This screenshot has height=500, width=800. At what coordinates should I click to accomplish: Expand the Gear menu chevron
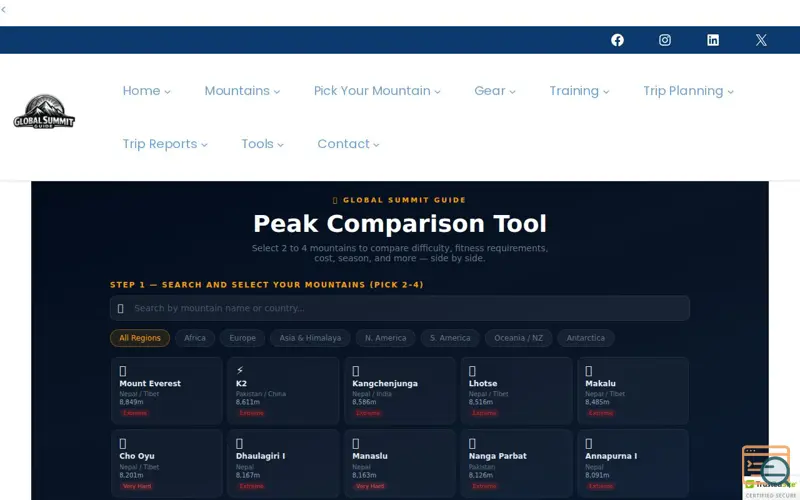click(x=512, y=92)
